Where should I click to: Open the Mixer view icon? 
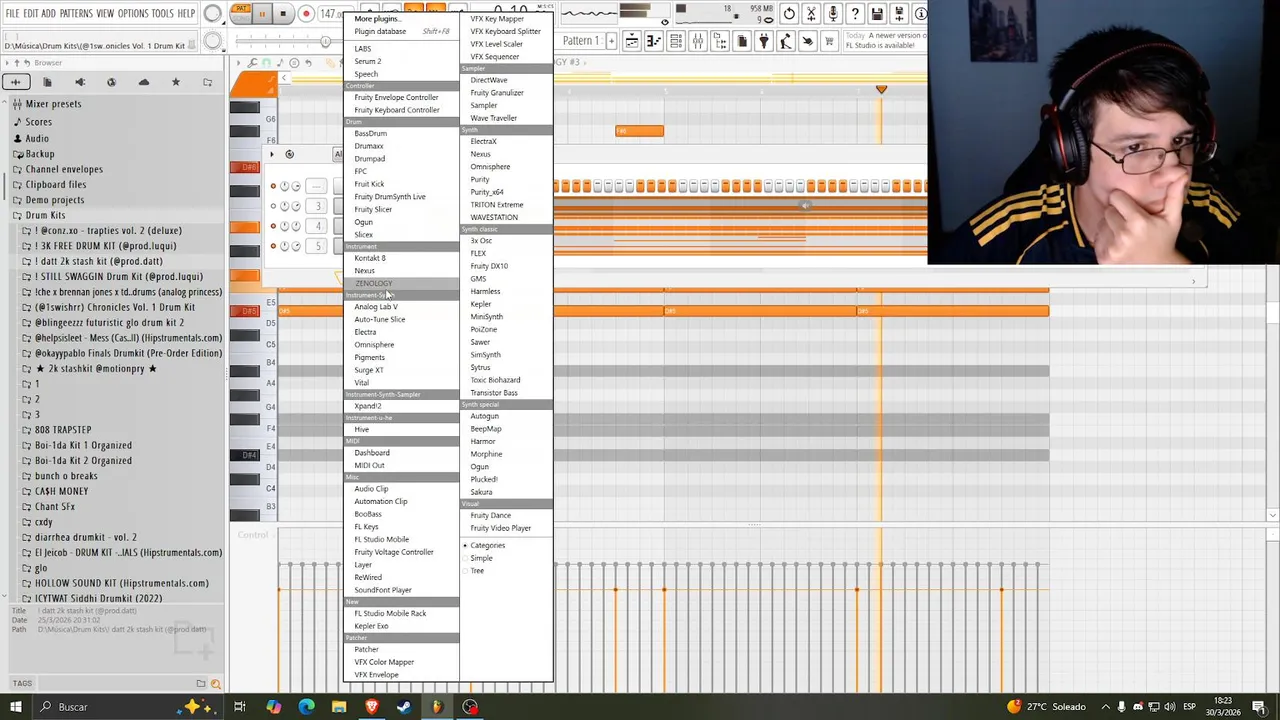(697, 41)
